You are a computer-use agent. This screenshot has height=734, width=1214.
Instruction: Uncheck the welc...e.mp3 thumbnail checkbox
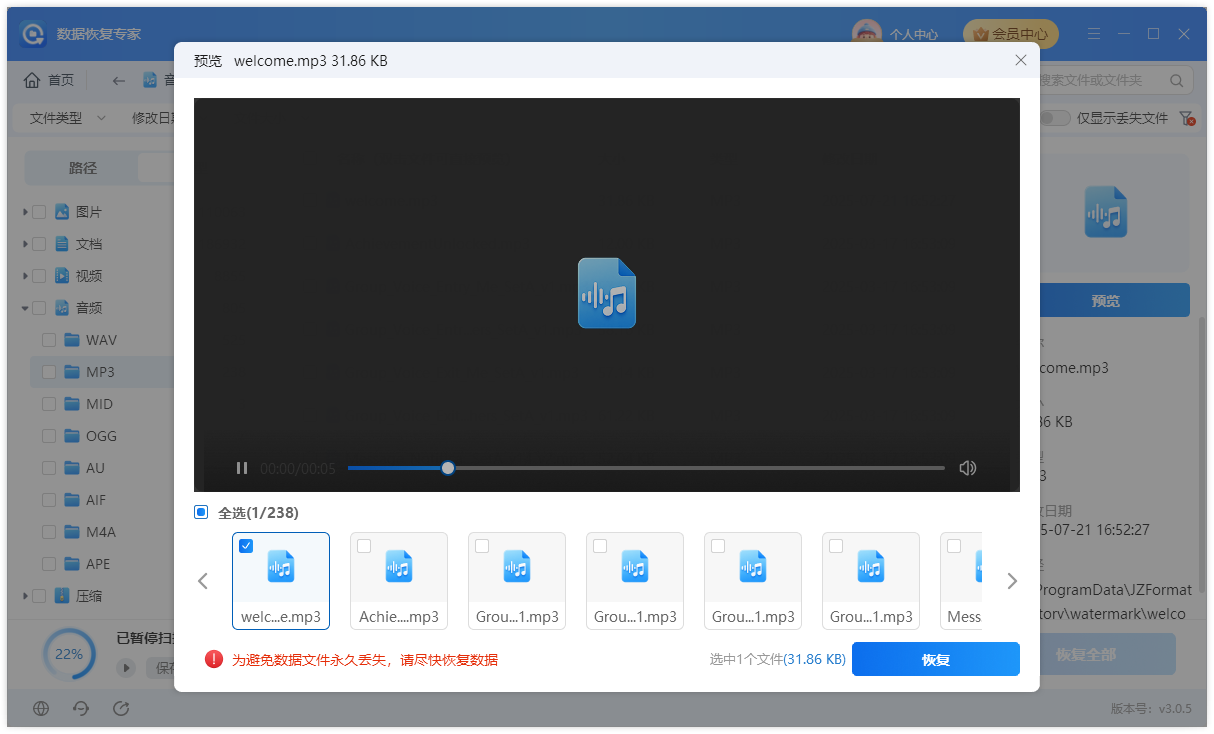[246, 546]
